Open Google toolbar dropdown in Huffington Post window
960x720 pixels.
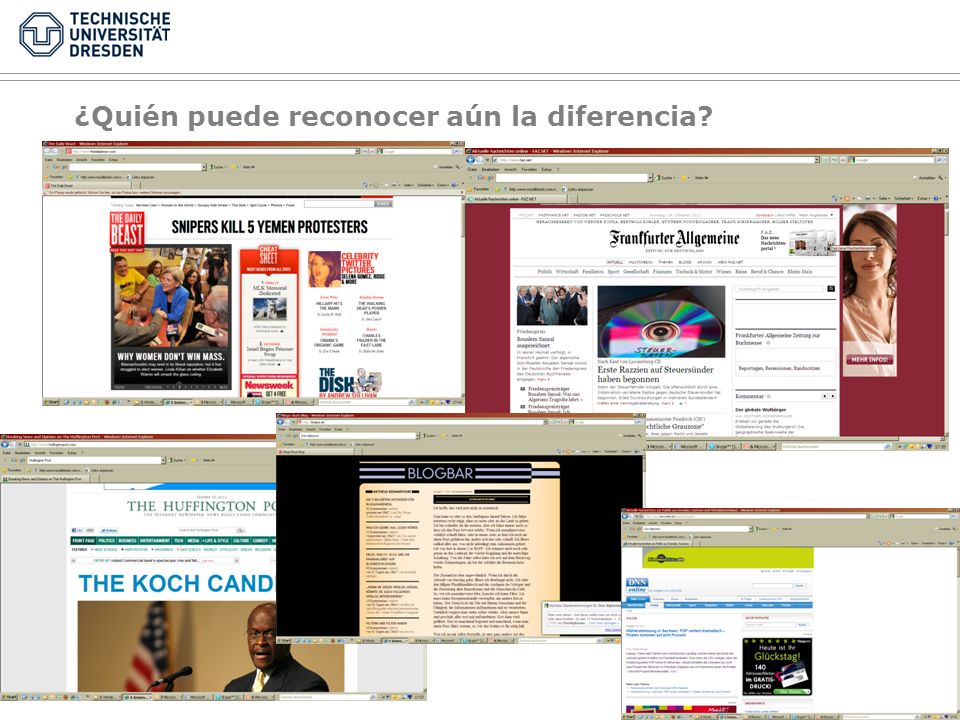pos(163,460)
